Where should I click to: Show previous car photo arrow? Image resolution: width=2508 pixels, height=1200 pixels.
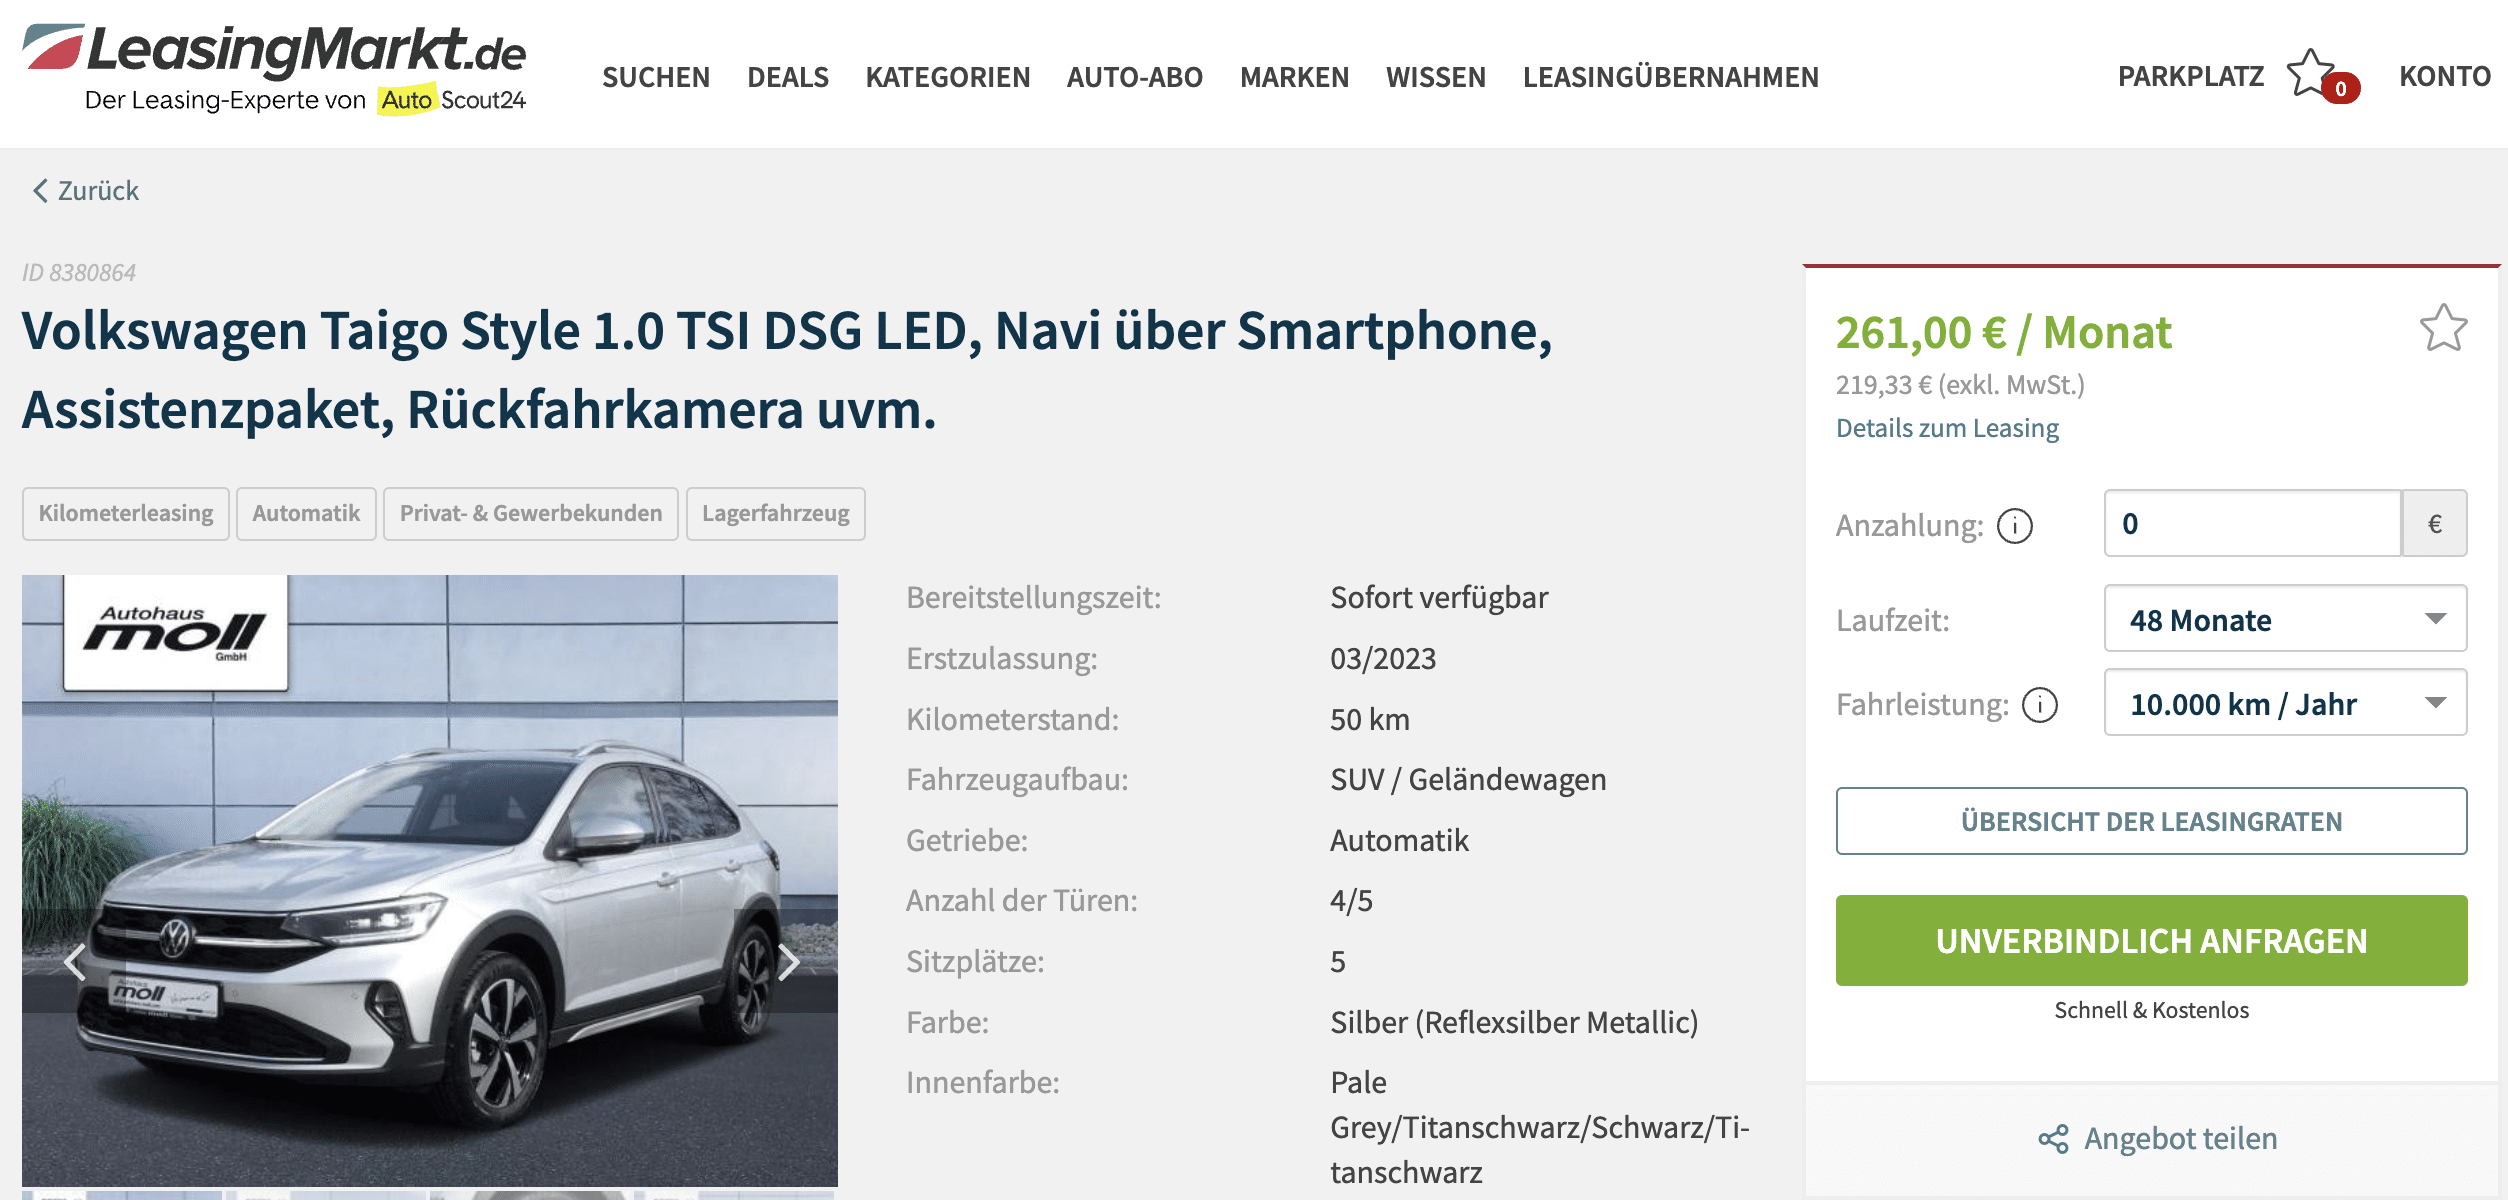pos(75,962)
